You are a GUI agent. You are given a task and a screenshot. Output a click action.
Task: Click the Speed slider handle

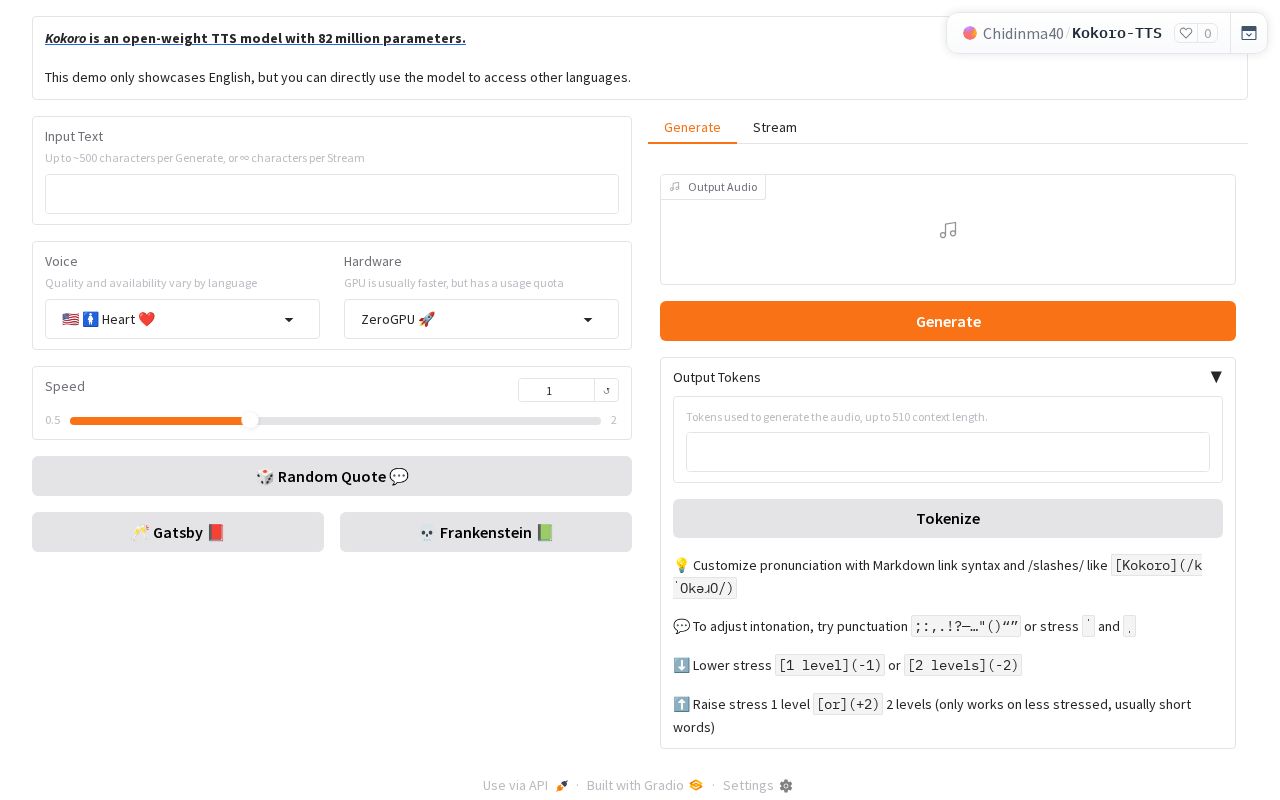pyautogui.click(x=250, y=421)
